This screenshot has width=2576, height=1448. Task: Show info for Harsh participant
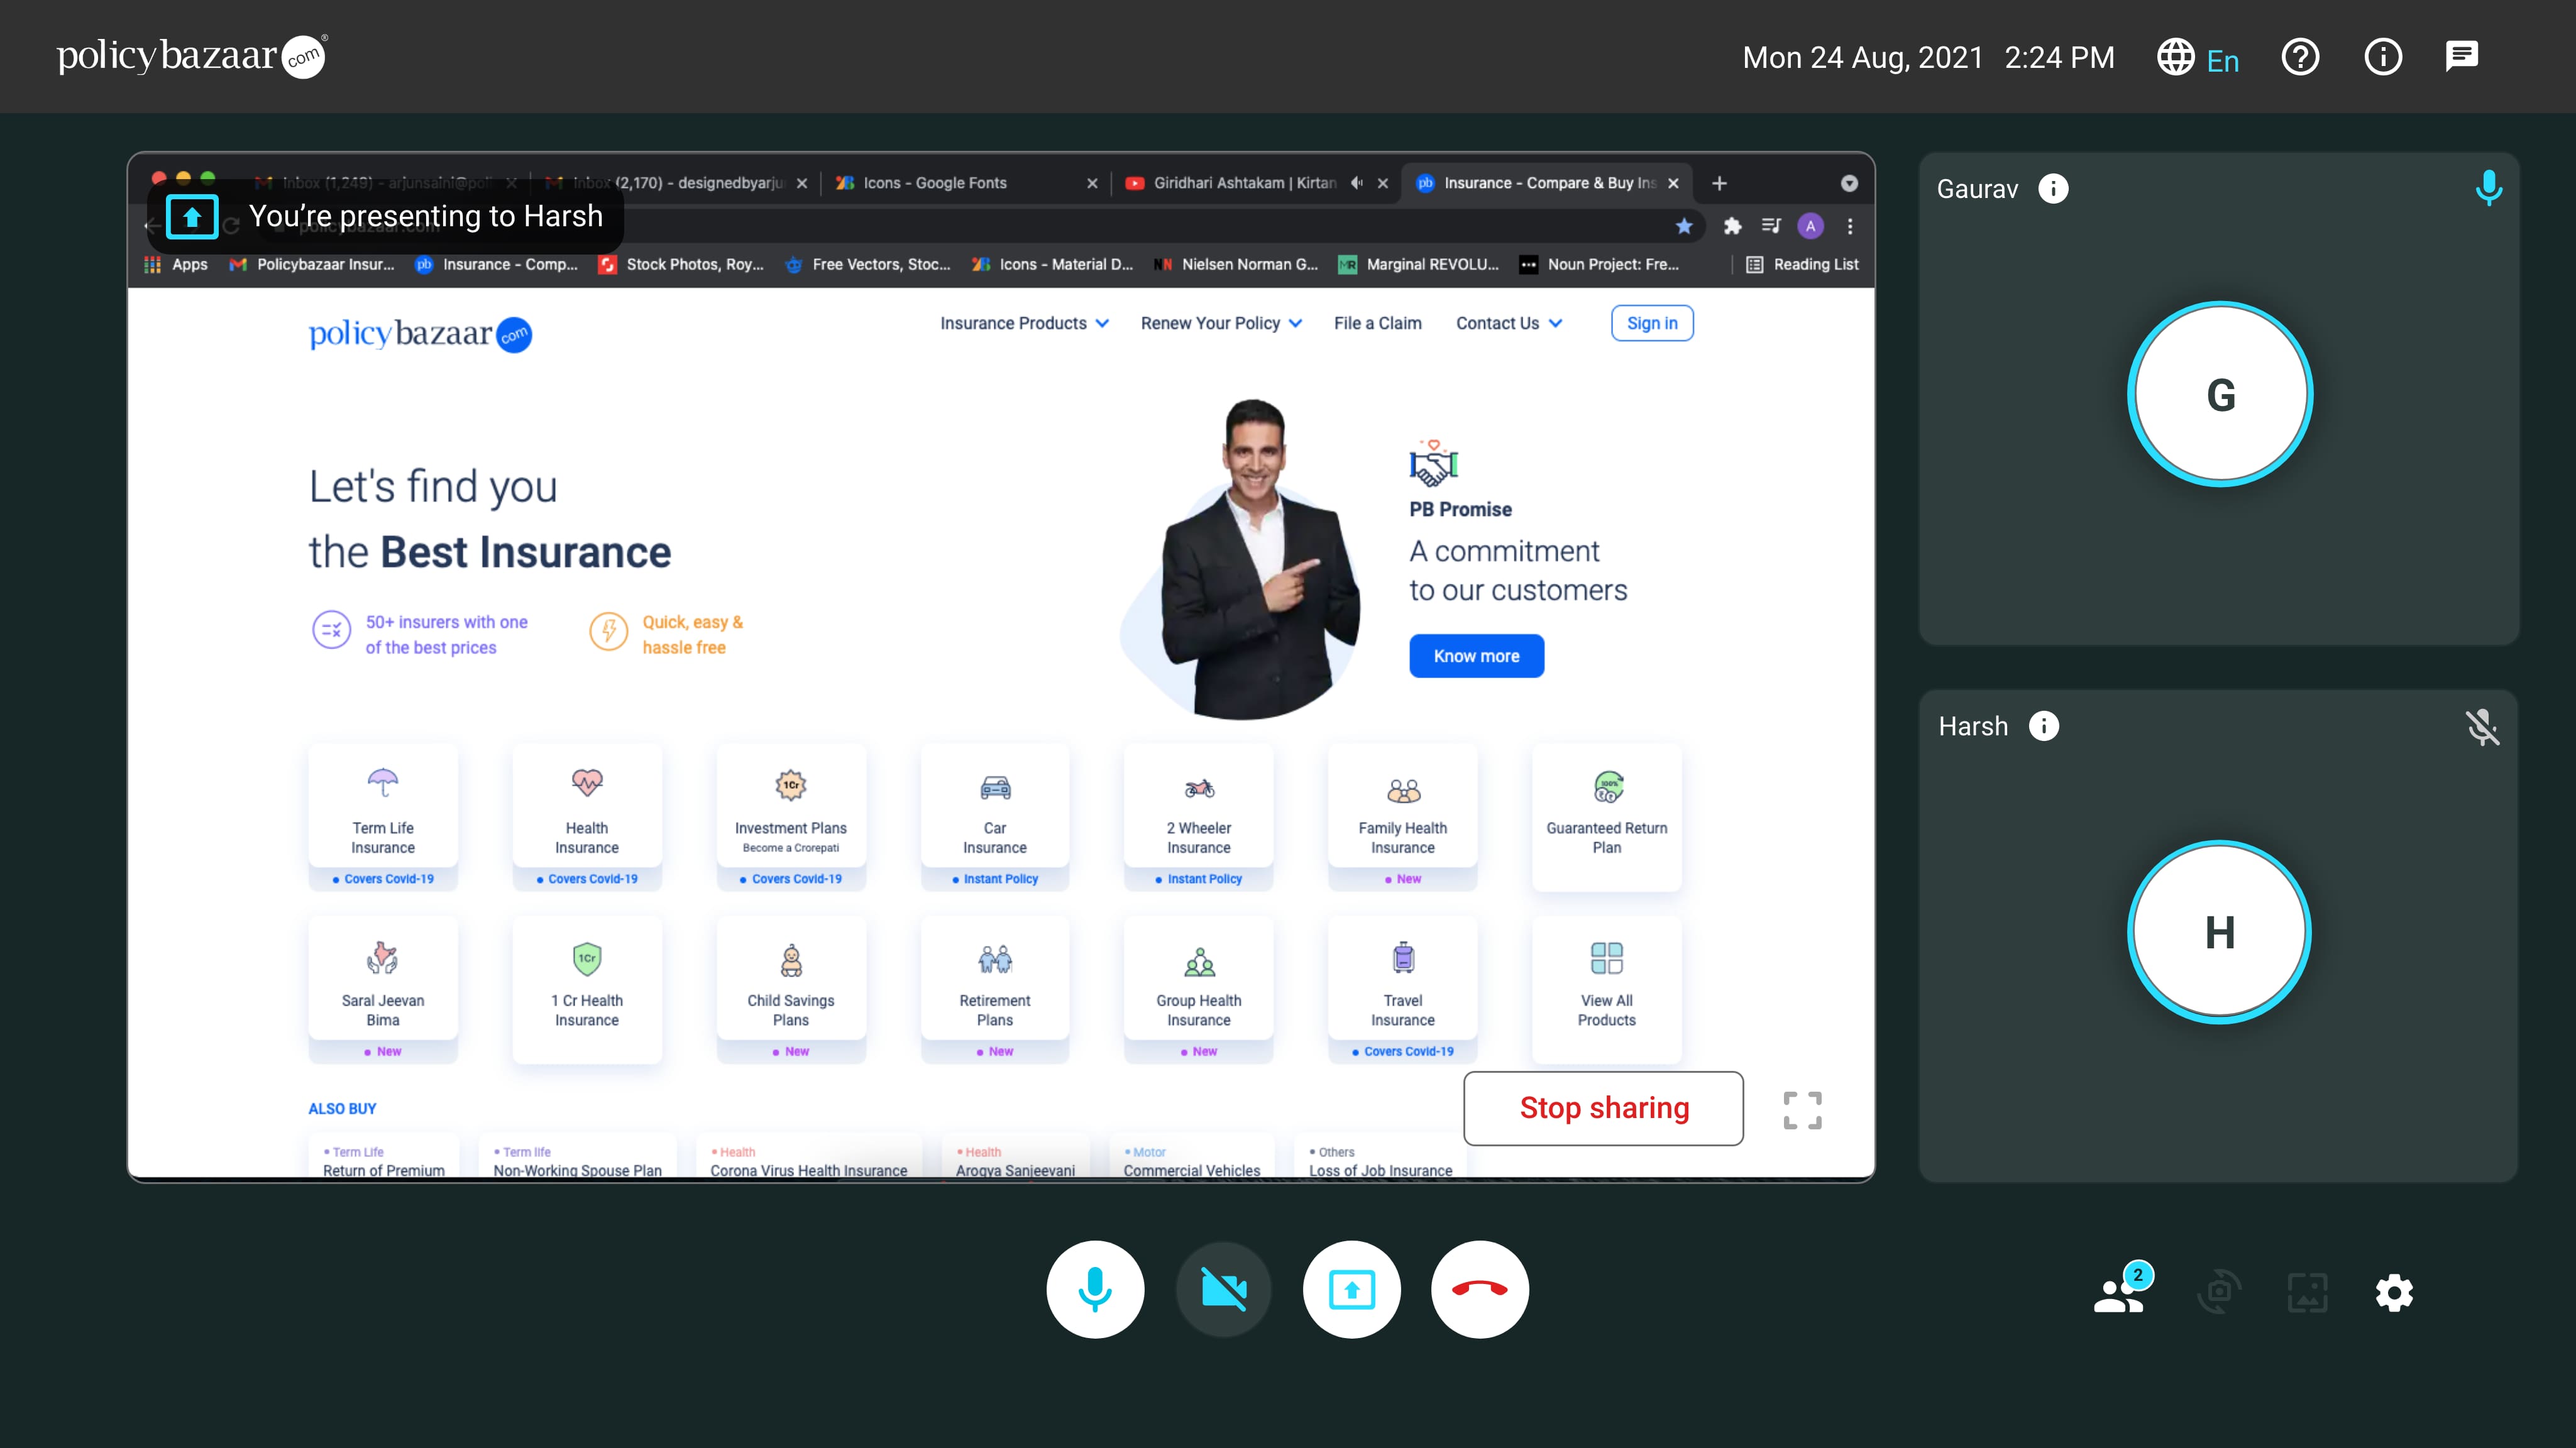point(2044,726)
